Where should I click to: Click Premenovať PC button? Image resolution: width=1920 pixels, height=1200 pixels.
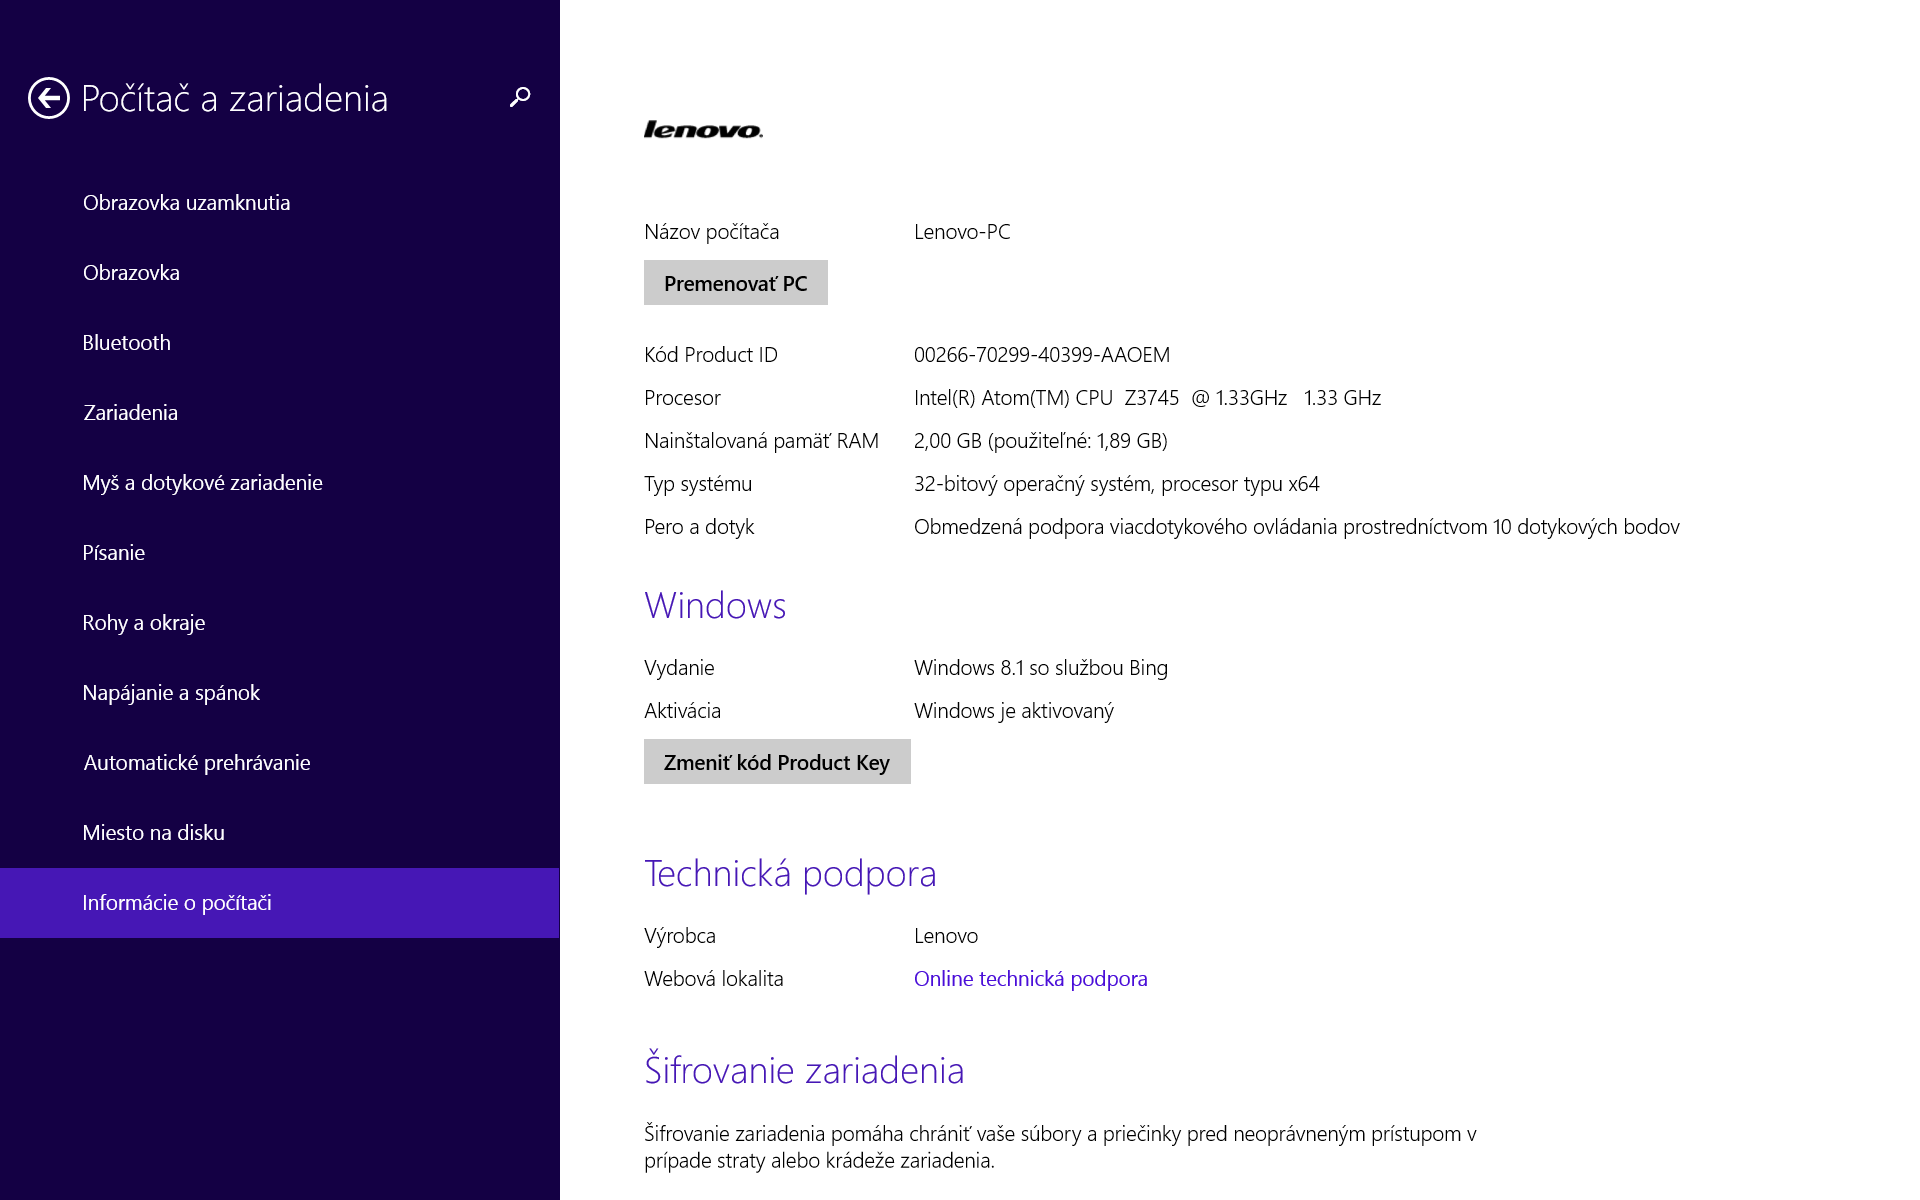[736, 283]
